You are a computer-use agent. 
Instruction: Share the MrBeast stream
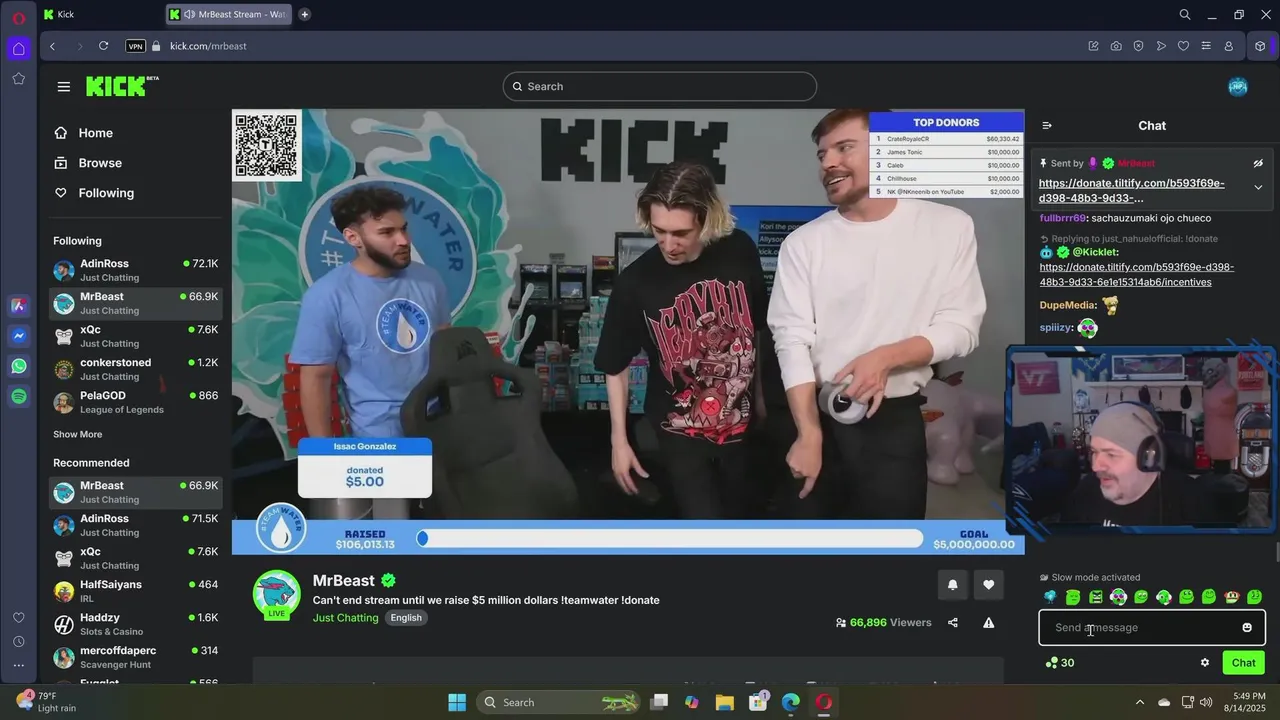(953, 623)
